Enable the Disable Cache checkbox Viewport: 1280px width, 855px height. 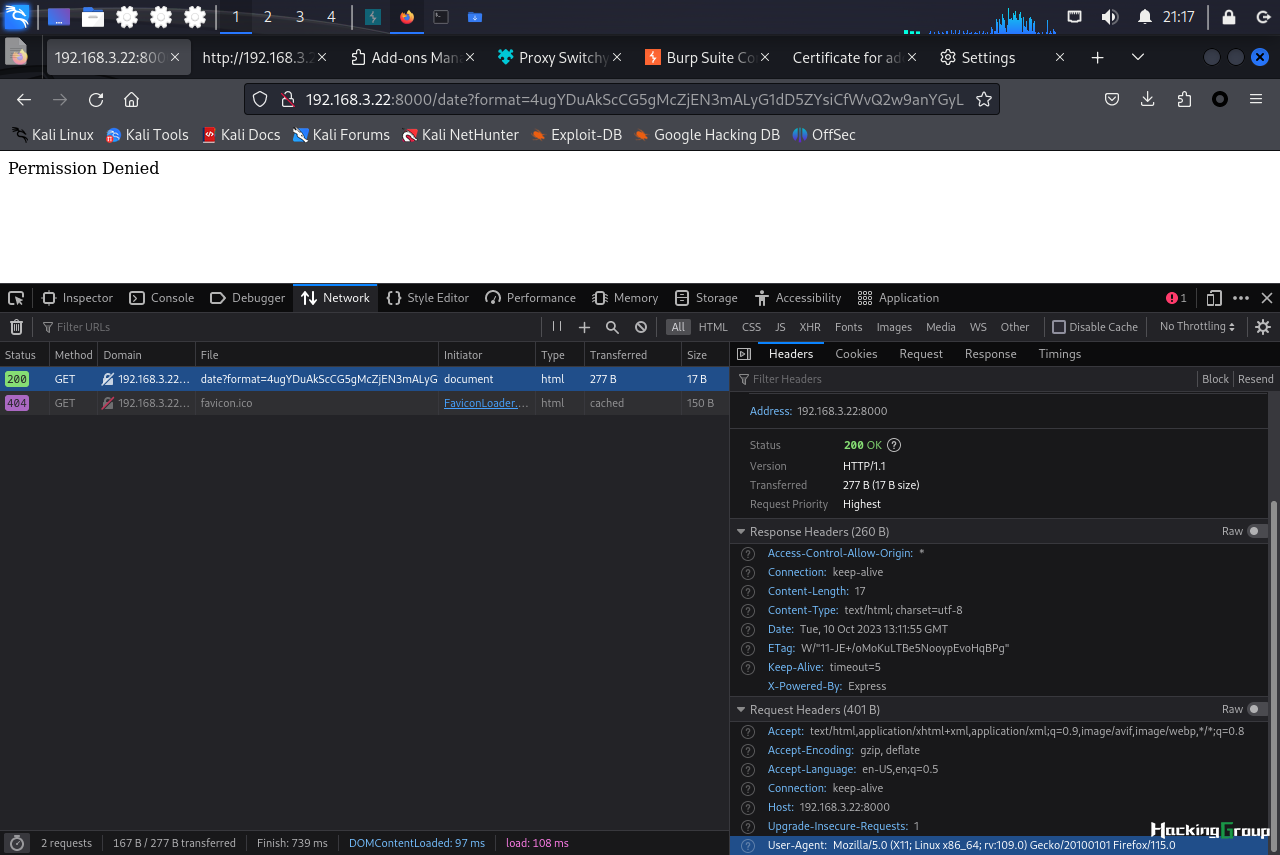(x=1059, y=327)
